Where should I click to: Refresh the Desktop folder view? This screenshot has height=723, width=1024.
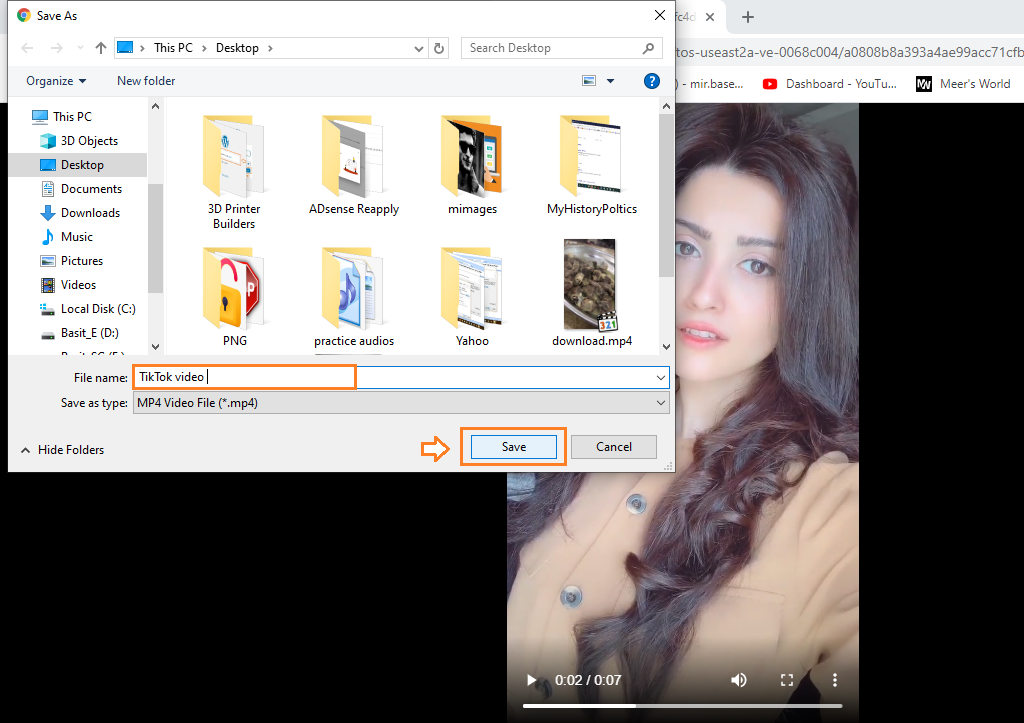click(x=439, y=48)
